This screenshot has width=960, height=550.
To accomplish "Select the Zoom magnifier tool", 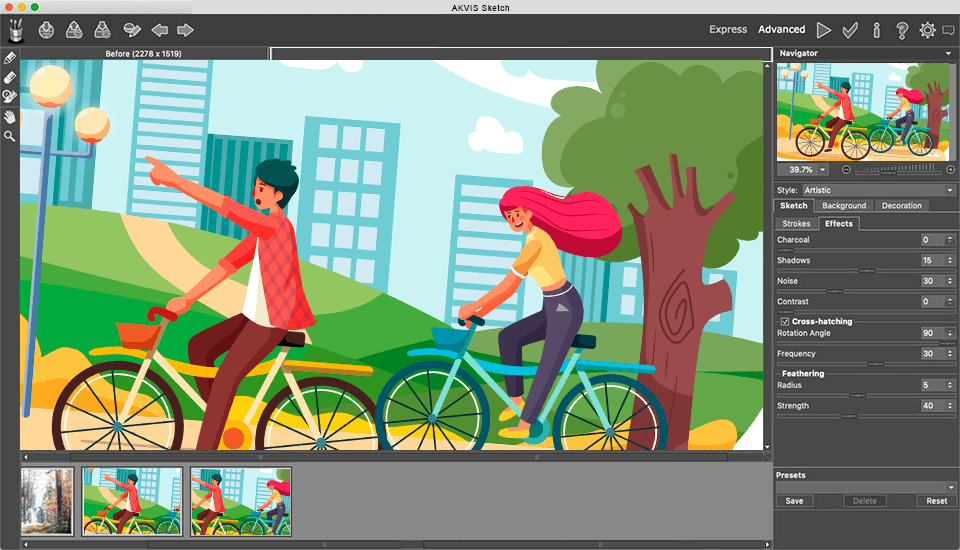I will [10, 135].
